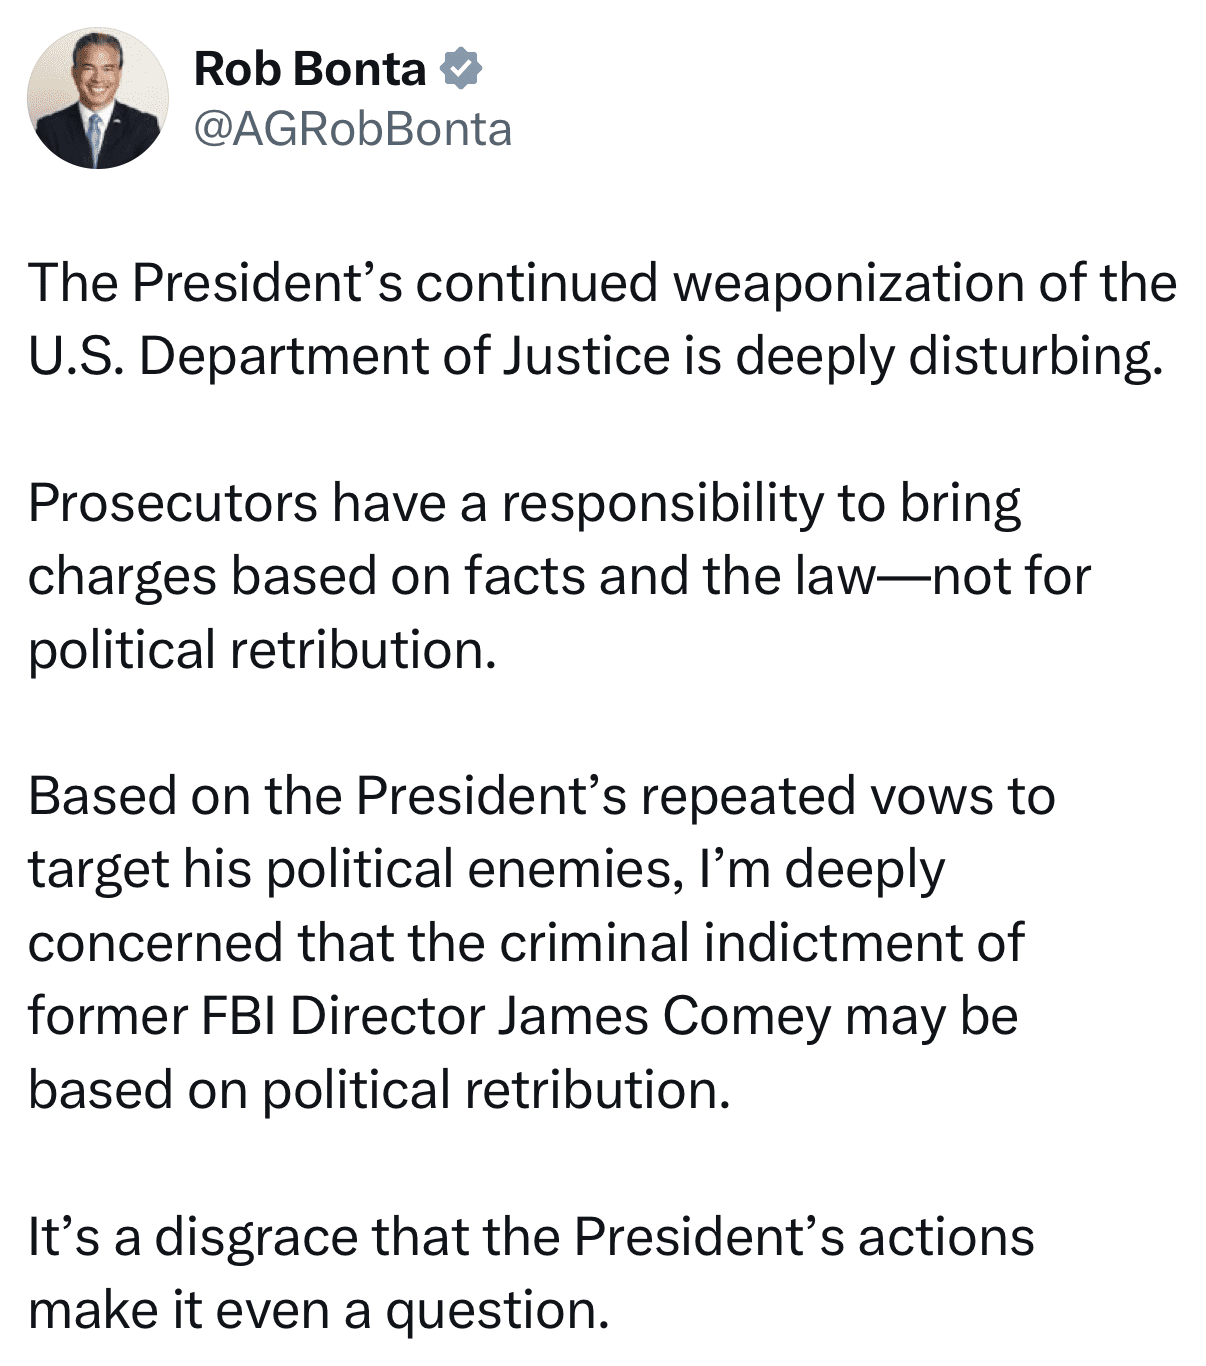The width and height of the screenshot is (1206, 1366).
Task: Click Rob Bonta's profile photo
Action: point(97,98)
